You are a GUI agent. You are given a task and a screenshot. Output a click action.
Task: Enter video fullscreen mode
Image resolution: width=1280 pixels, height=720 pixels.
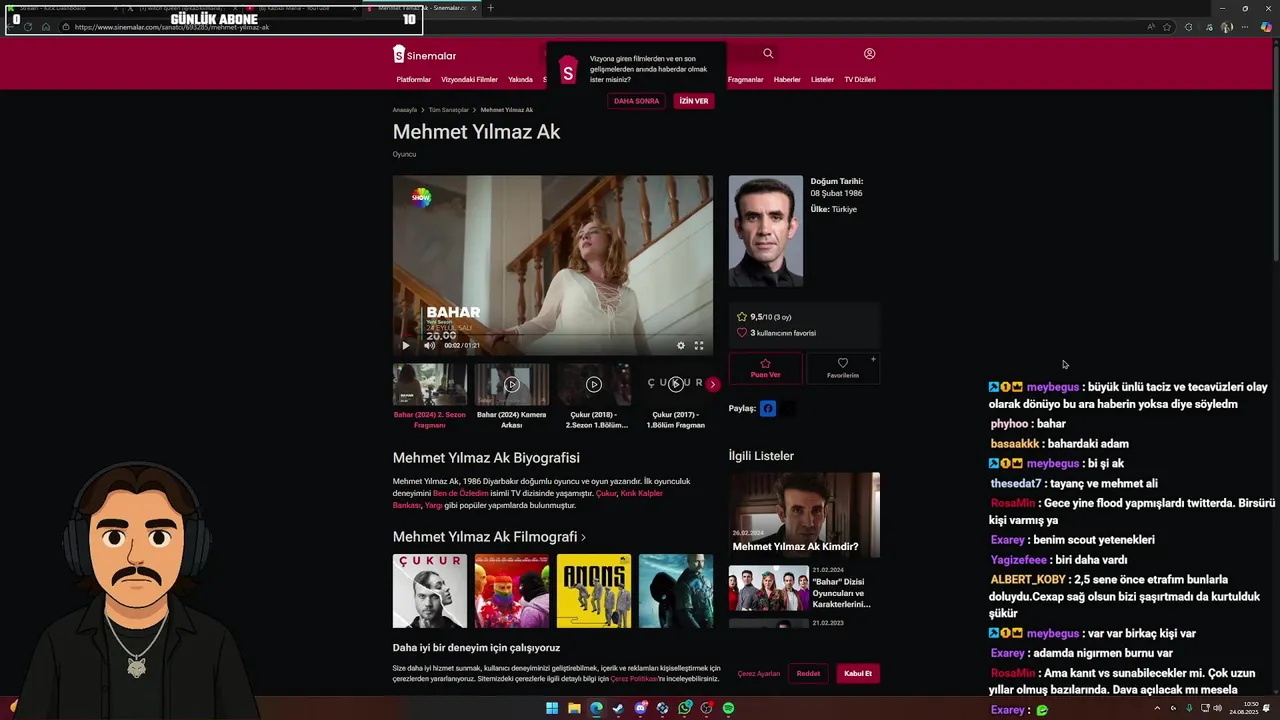point(699,346)
